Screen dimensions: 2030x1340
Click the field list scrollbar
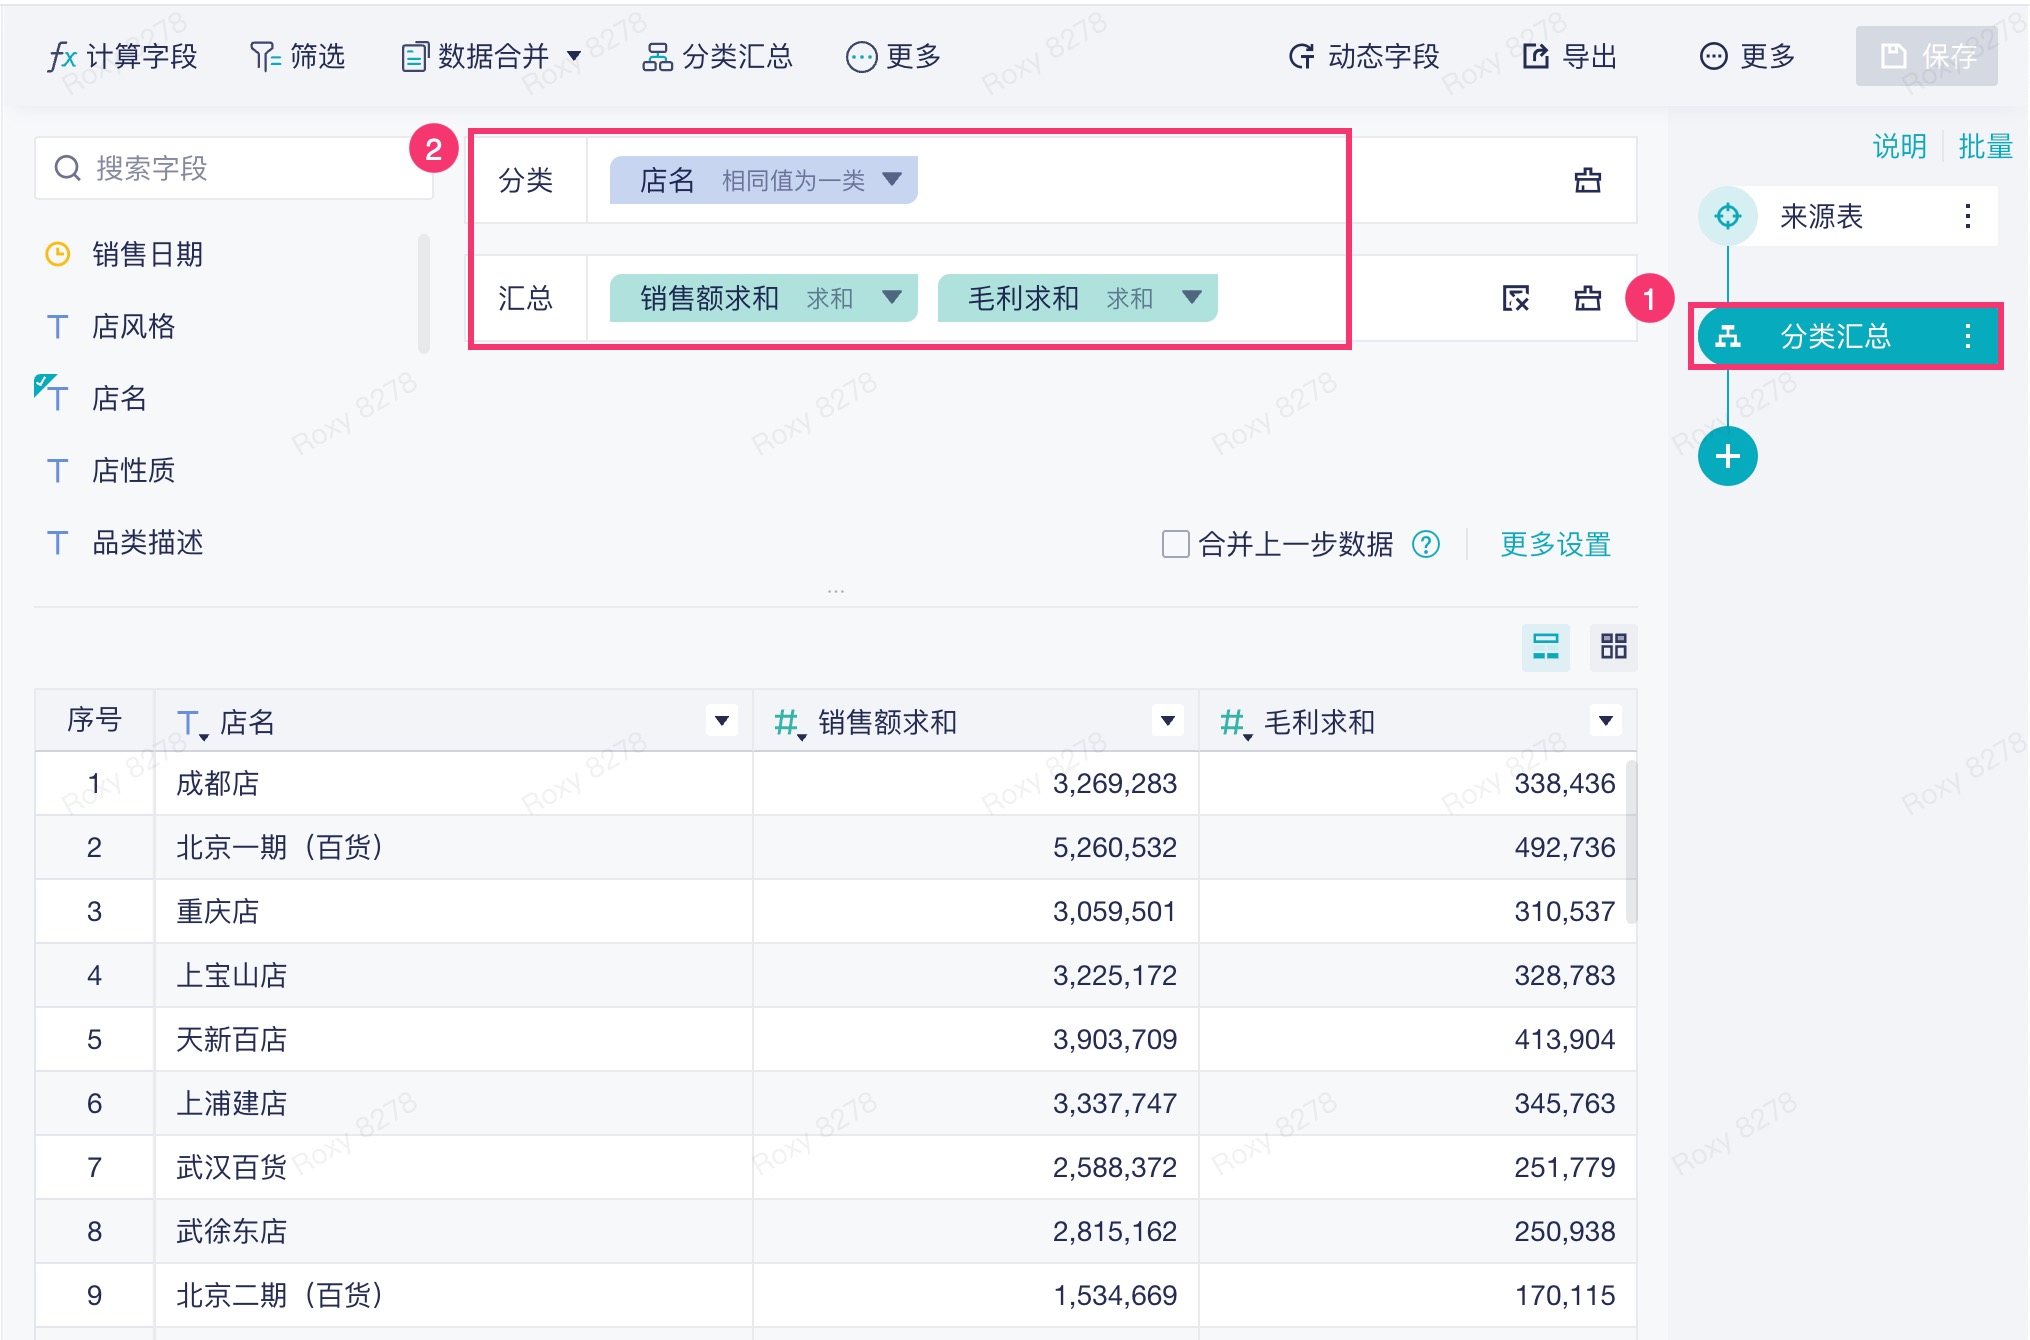[x=424, y=294]
